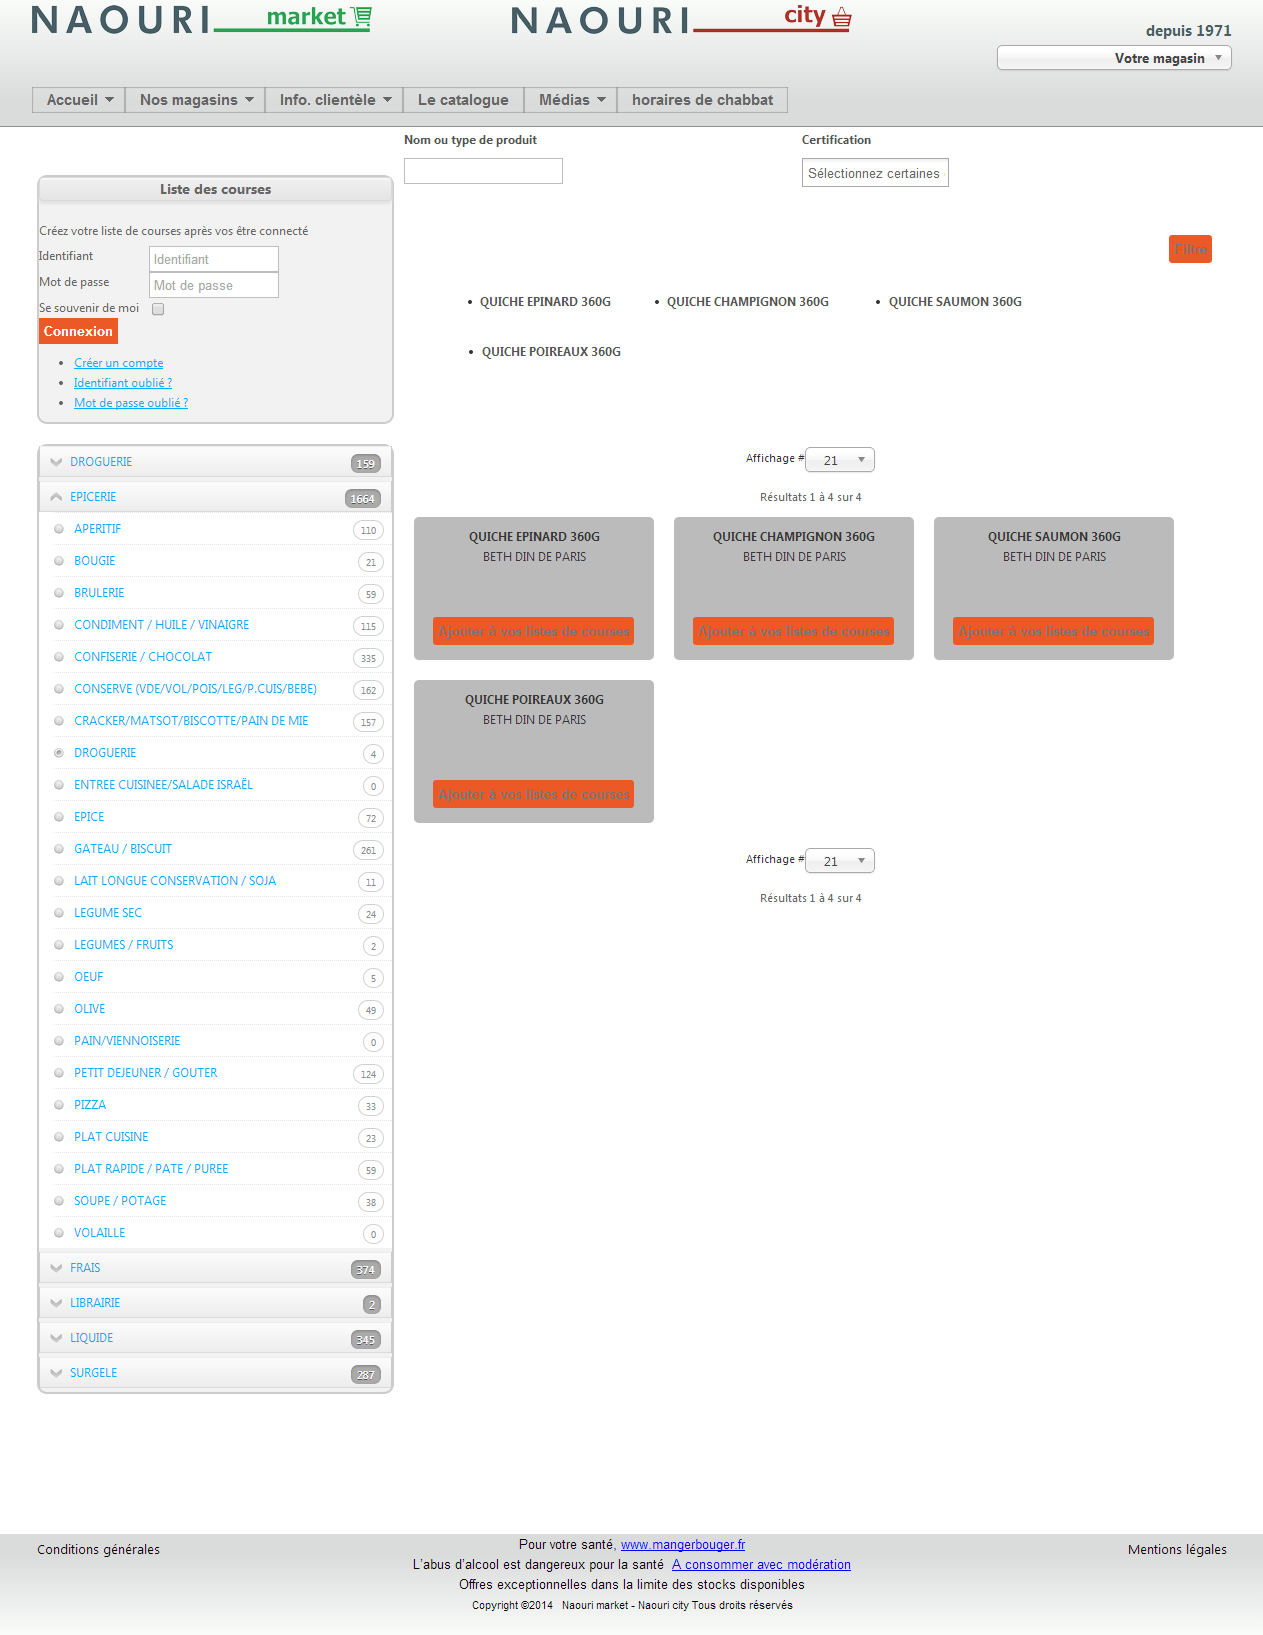This screenshot has width=1263, height=1635.
Task: Open PETIT DEJEUNER / GOUTER category
Action: coord(146,1073)
